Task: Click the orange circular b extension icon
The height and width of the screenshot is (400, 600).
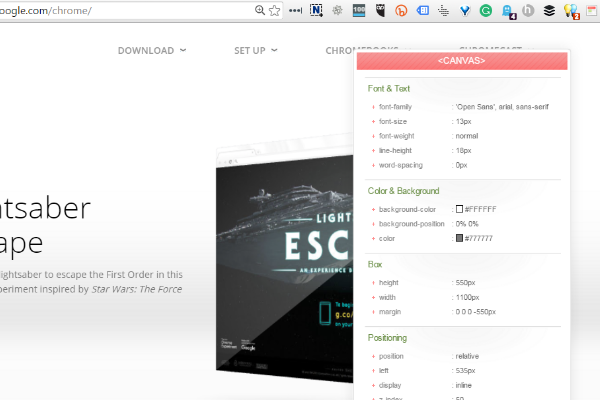Action: (401, 11)
